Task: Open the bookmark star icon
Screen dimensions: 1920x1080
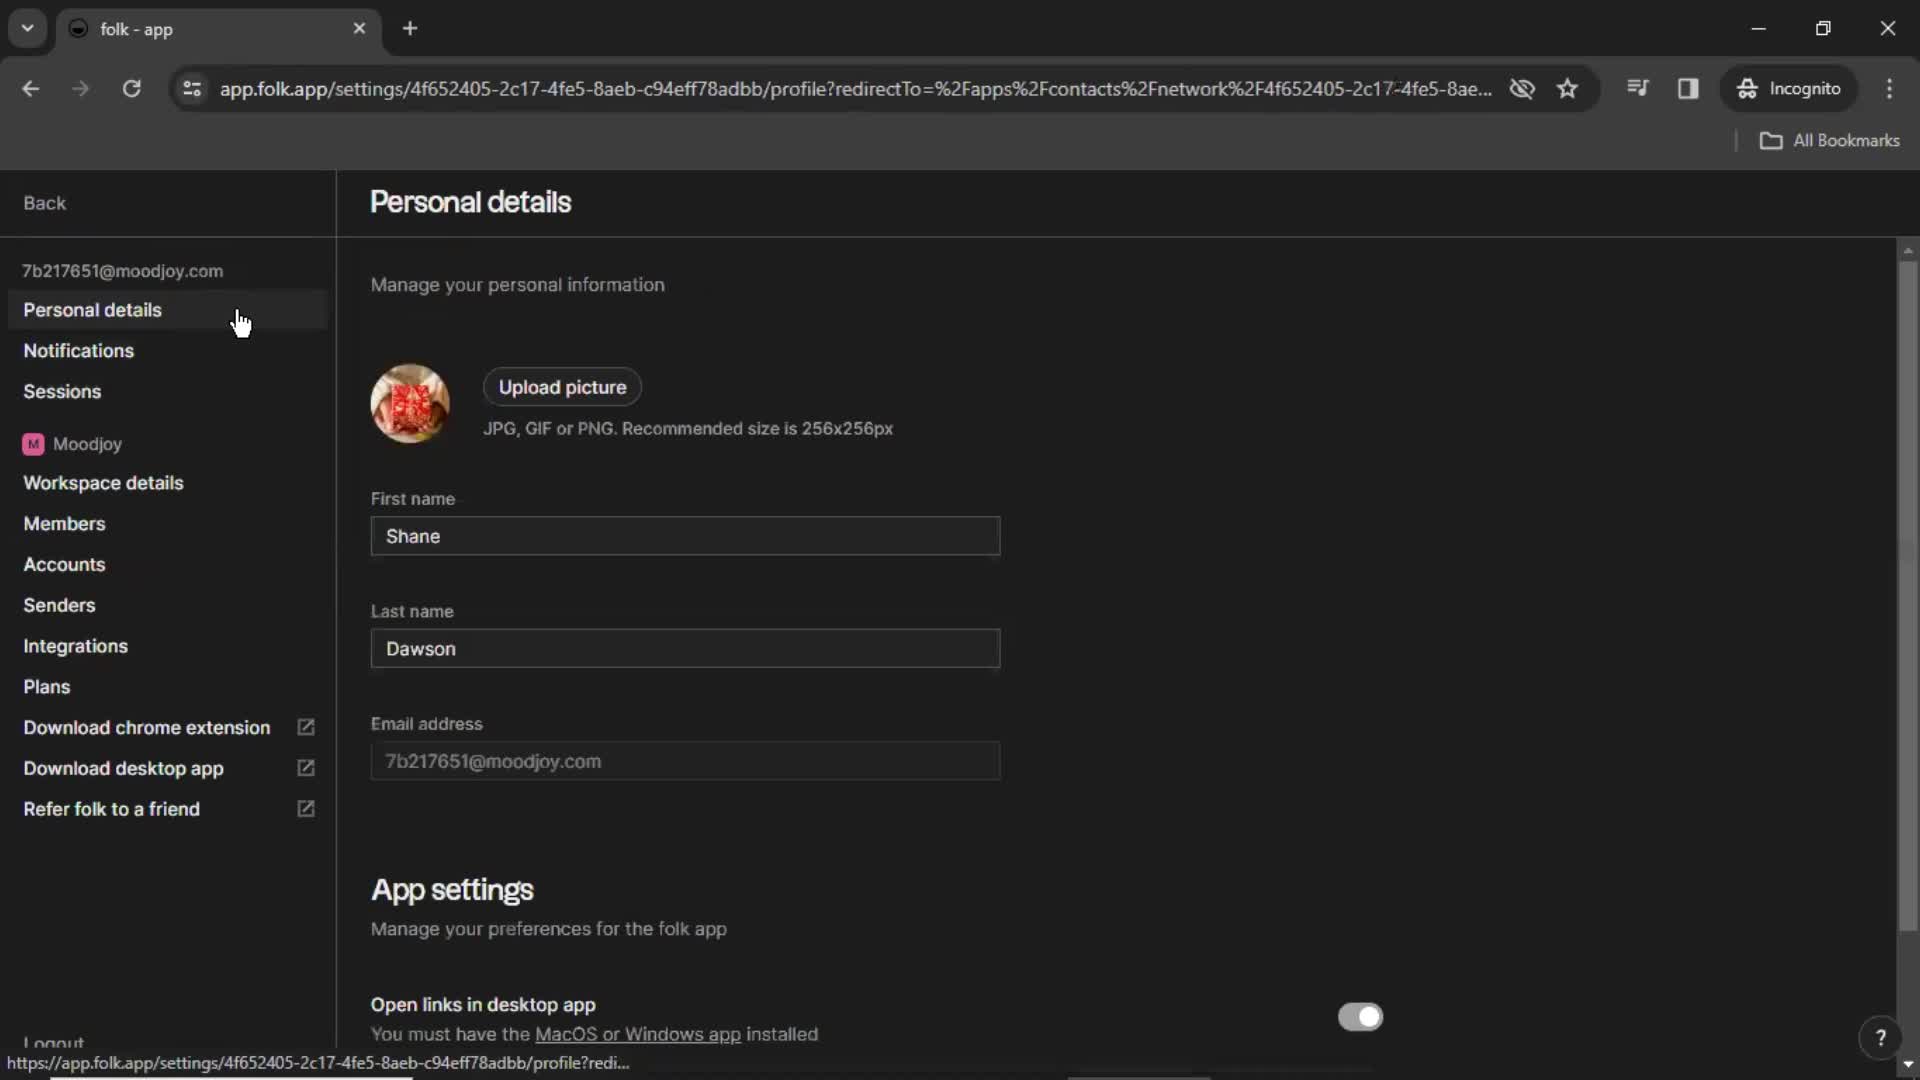Action: point(1568,88)
